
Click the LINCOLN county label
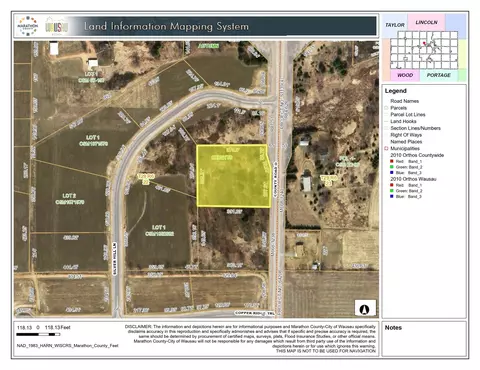tap(426, 22)
